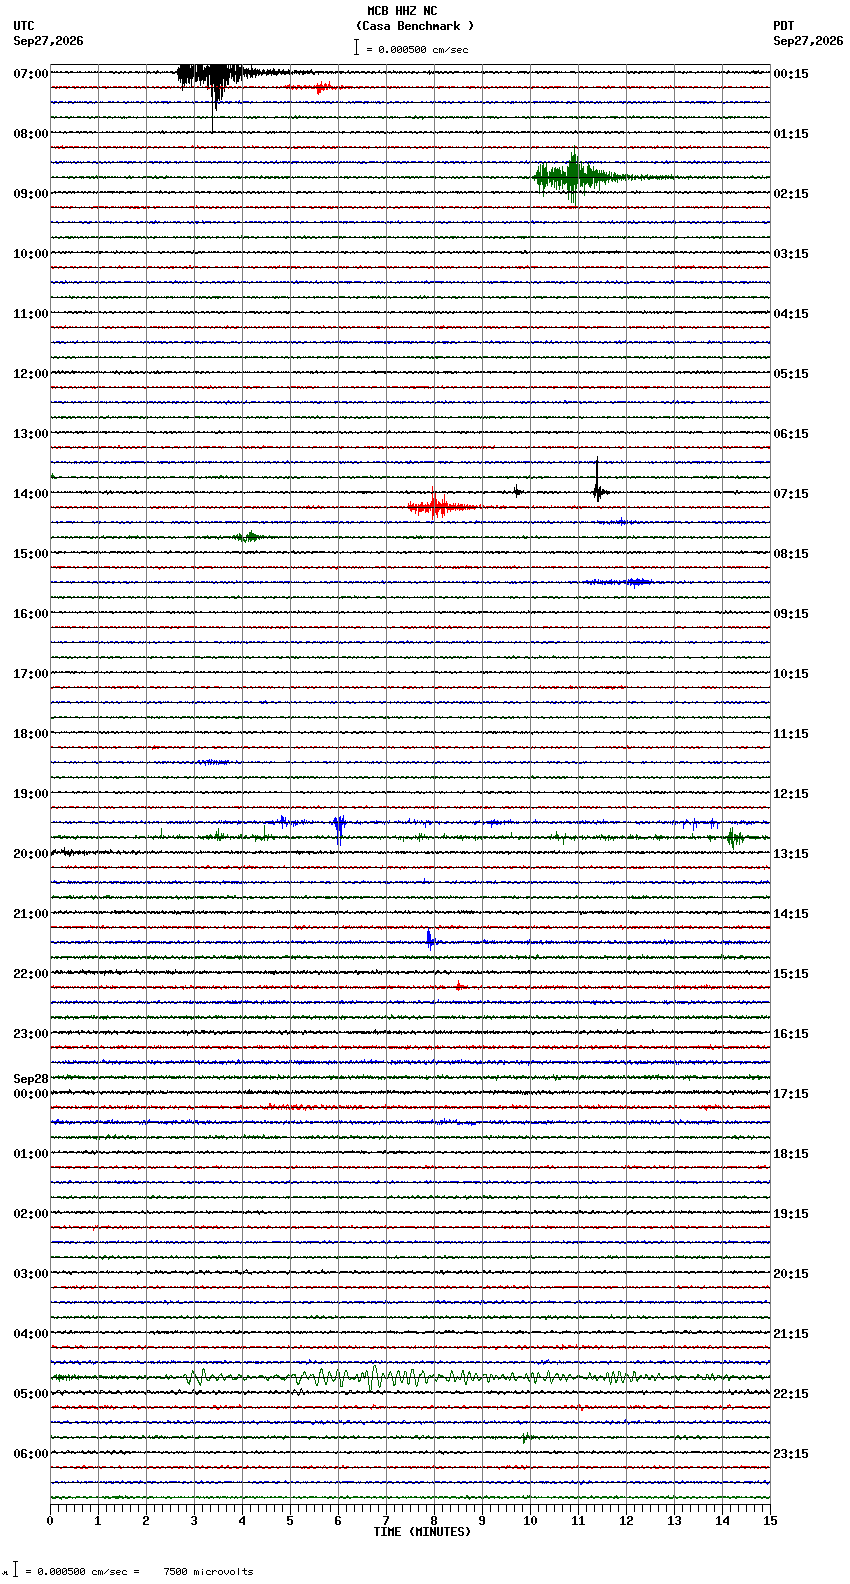Image resolution: width=850 pixels, height=1584 pixels.
Task: Click the '03:00' UTC time label
Action: pyautogui.click(x=31, y=1274)
